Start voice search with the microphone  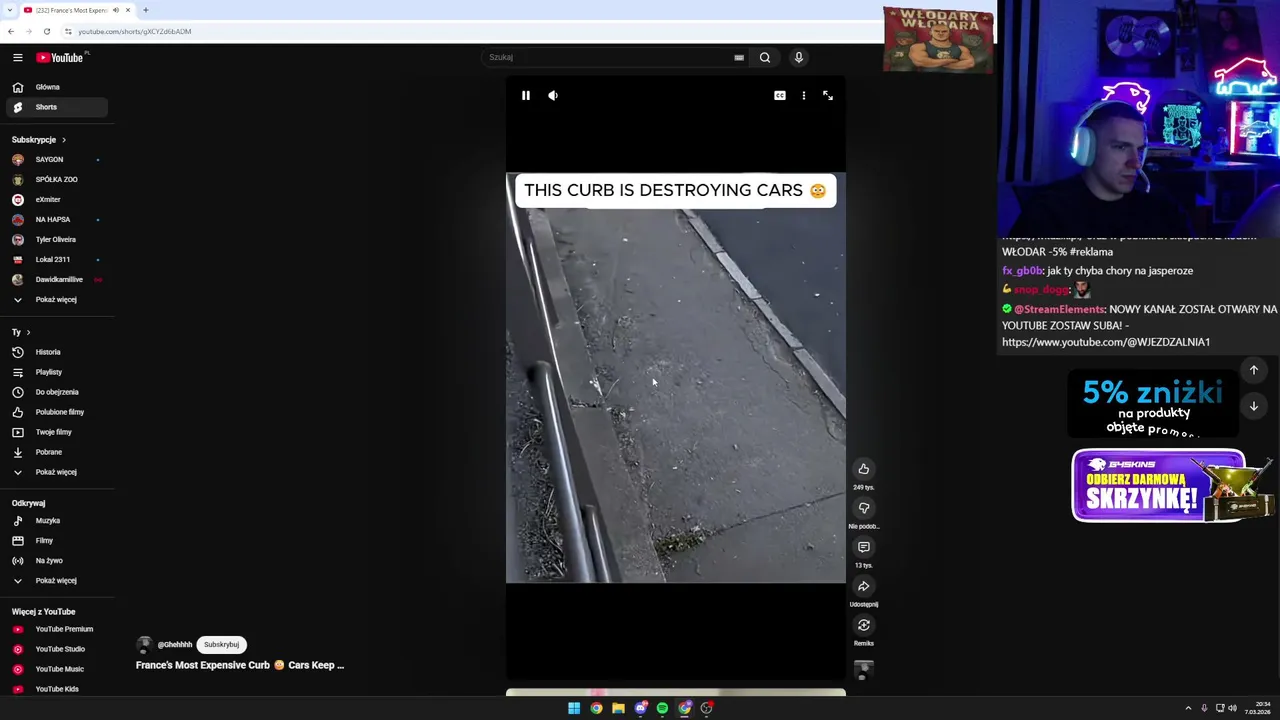click(799, 57)
